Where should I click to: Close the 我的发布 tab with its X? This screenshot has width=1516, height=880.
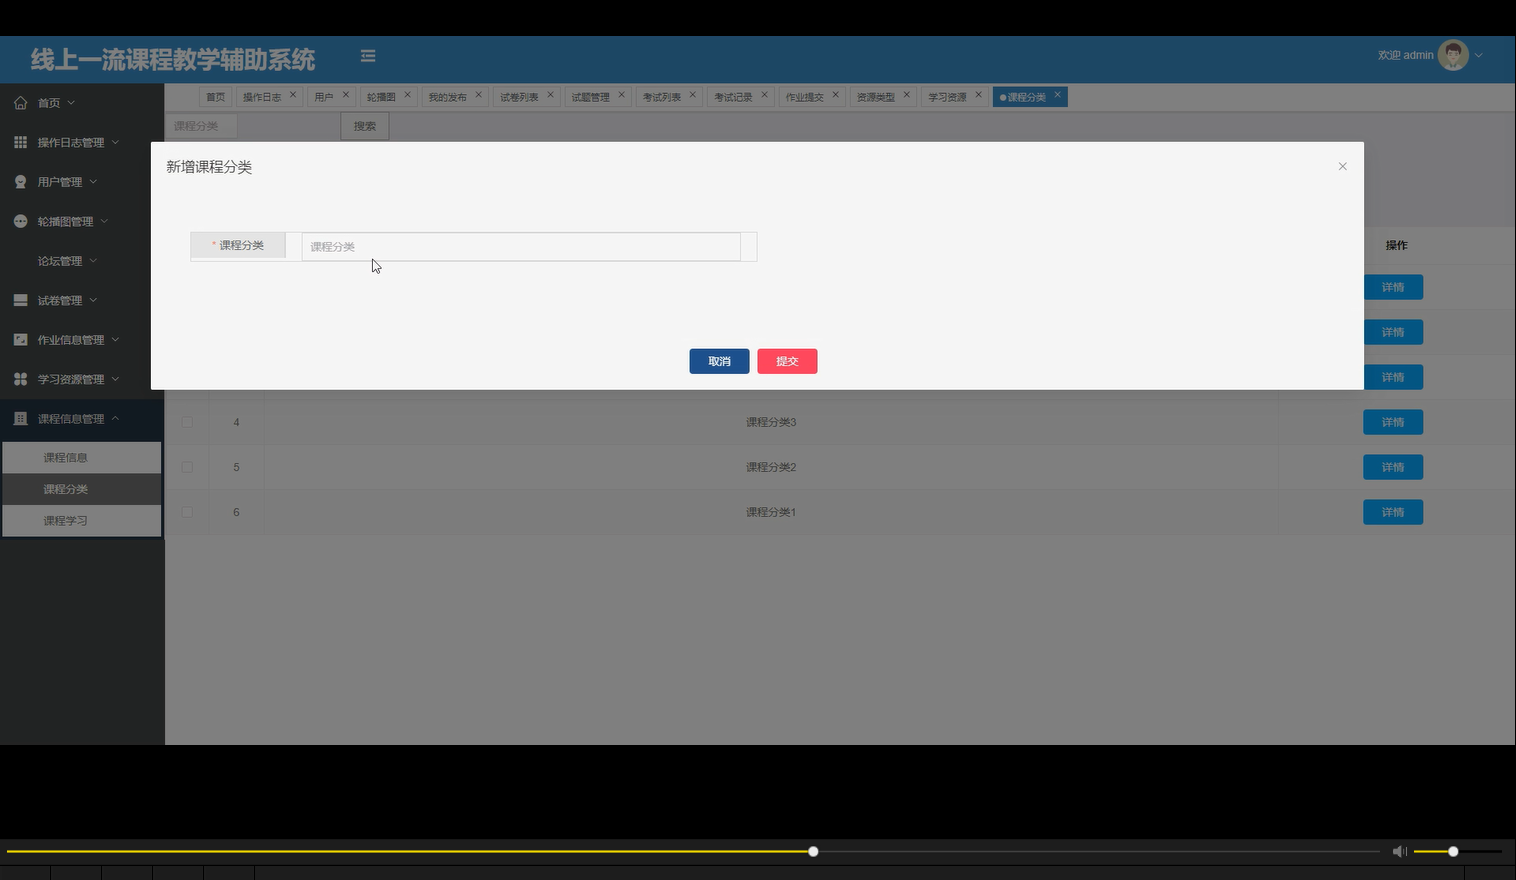pos(479,95)
